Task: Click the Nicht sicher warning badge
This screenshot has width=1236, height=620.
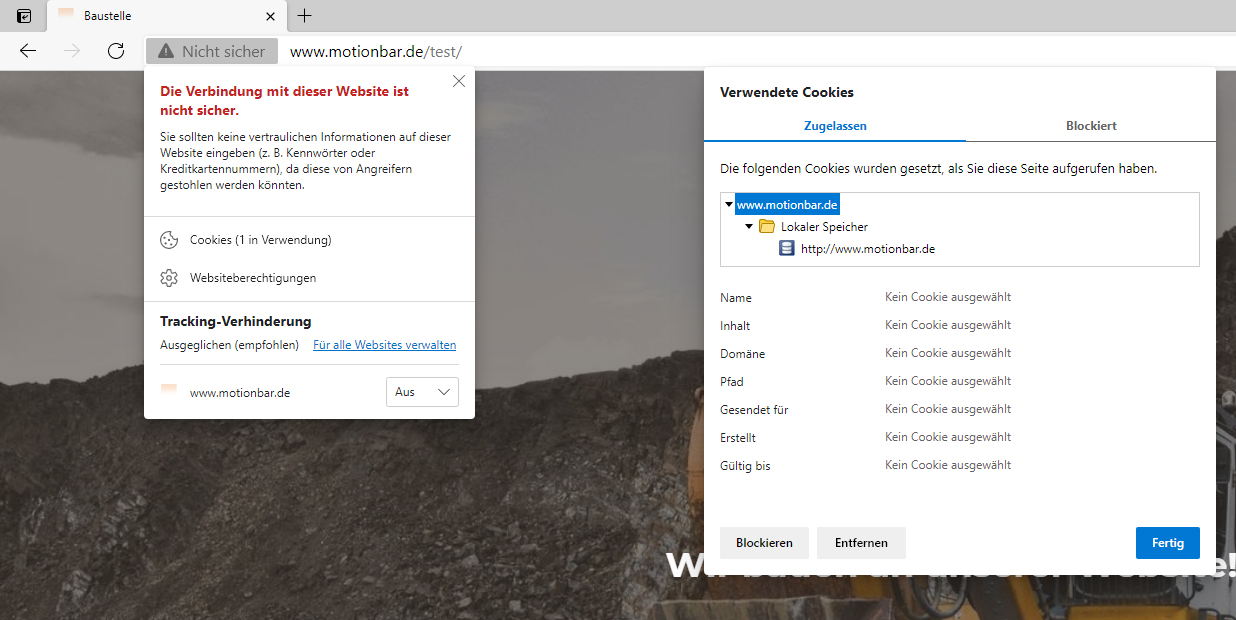Action: [x=212, y=51]
